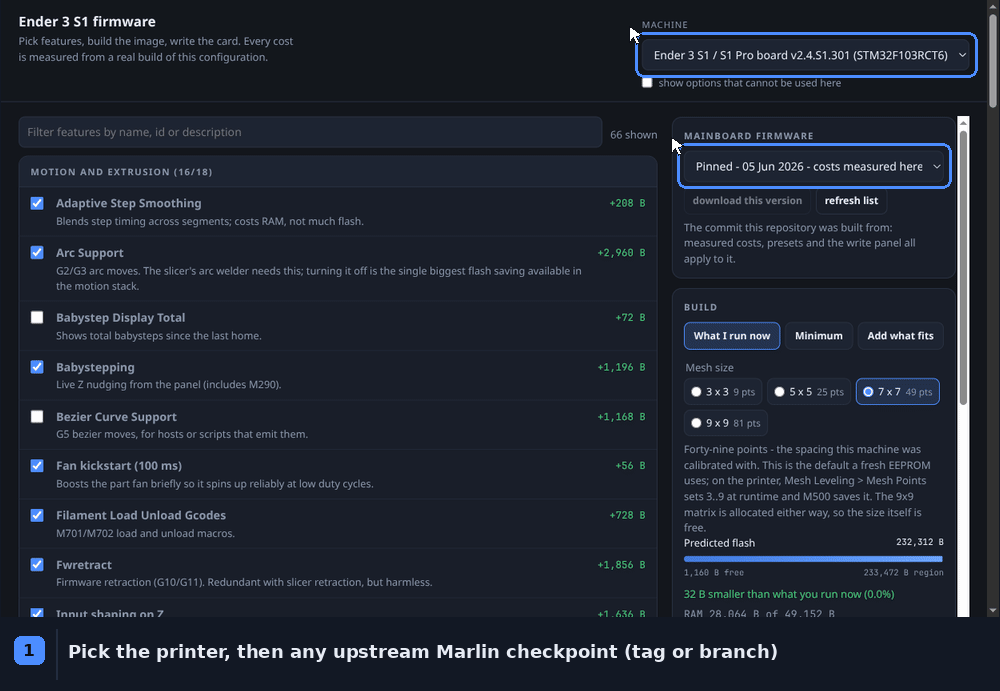Choose the 9 x 9 mesh size
1000x691 pixels.
pyautogui.click(x=726, y=423)
